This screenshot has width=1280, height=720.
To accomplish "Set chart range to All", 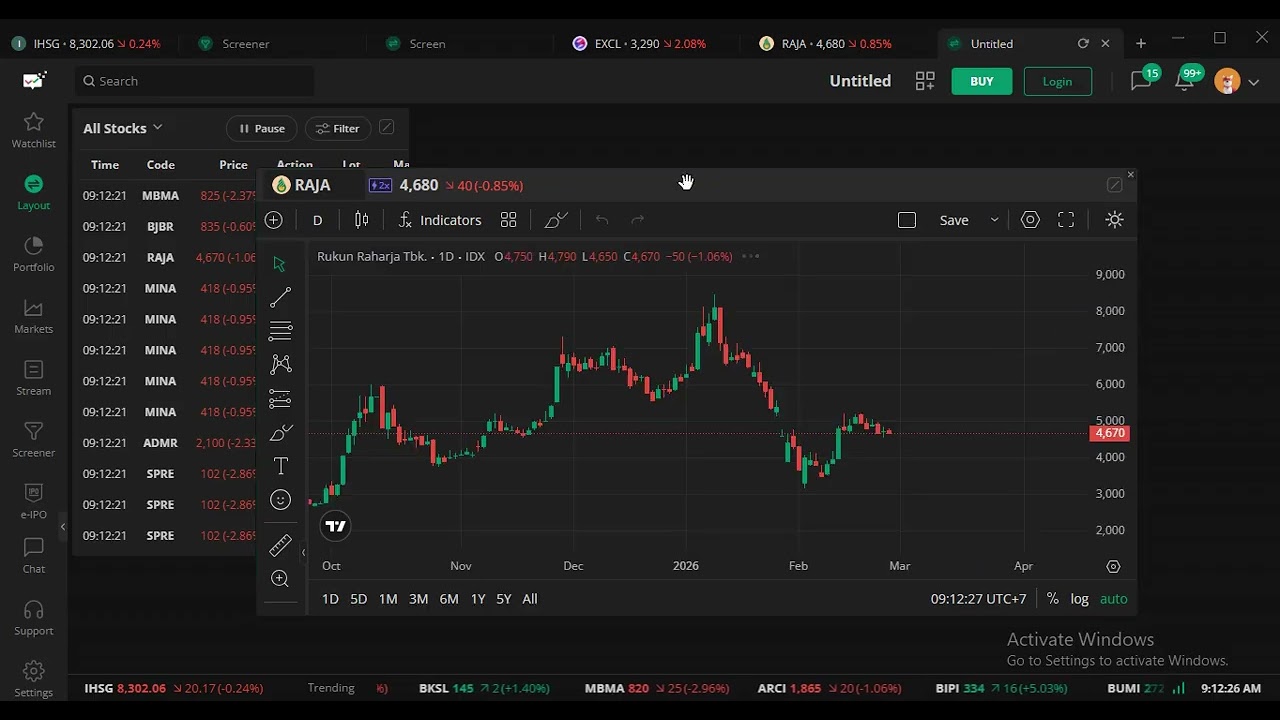I will coord(530,599).
